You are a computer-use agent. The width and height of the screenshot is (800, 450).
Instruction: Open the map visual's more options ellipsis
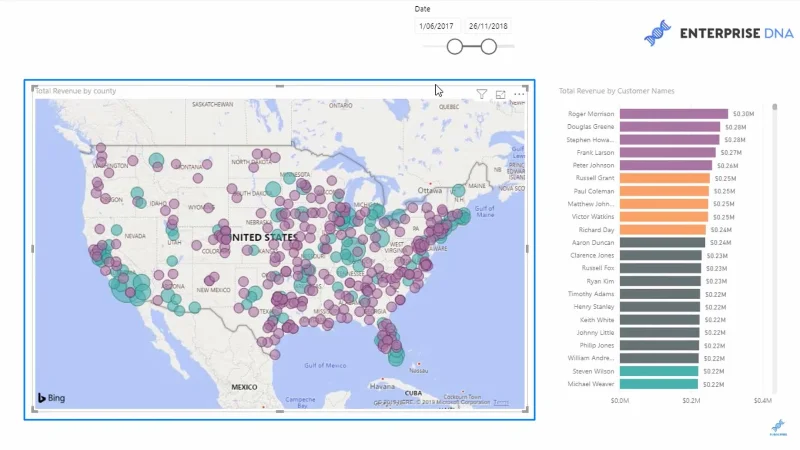519,94
